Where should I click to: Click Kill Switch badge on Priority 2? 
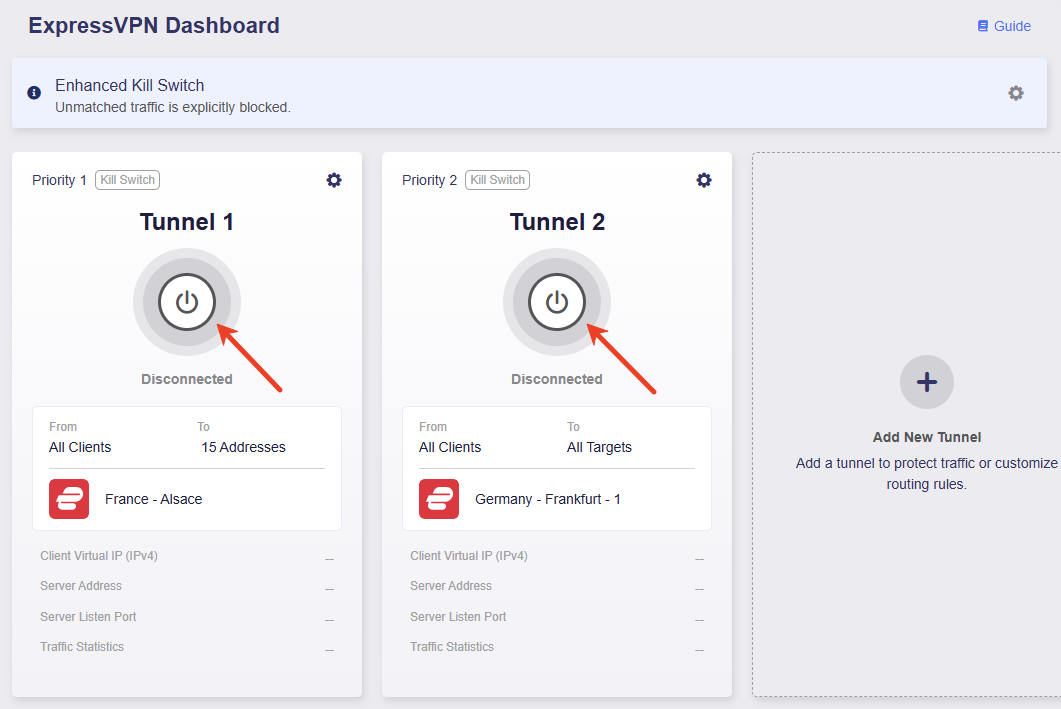tap(497, 180)
